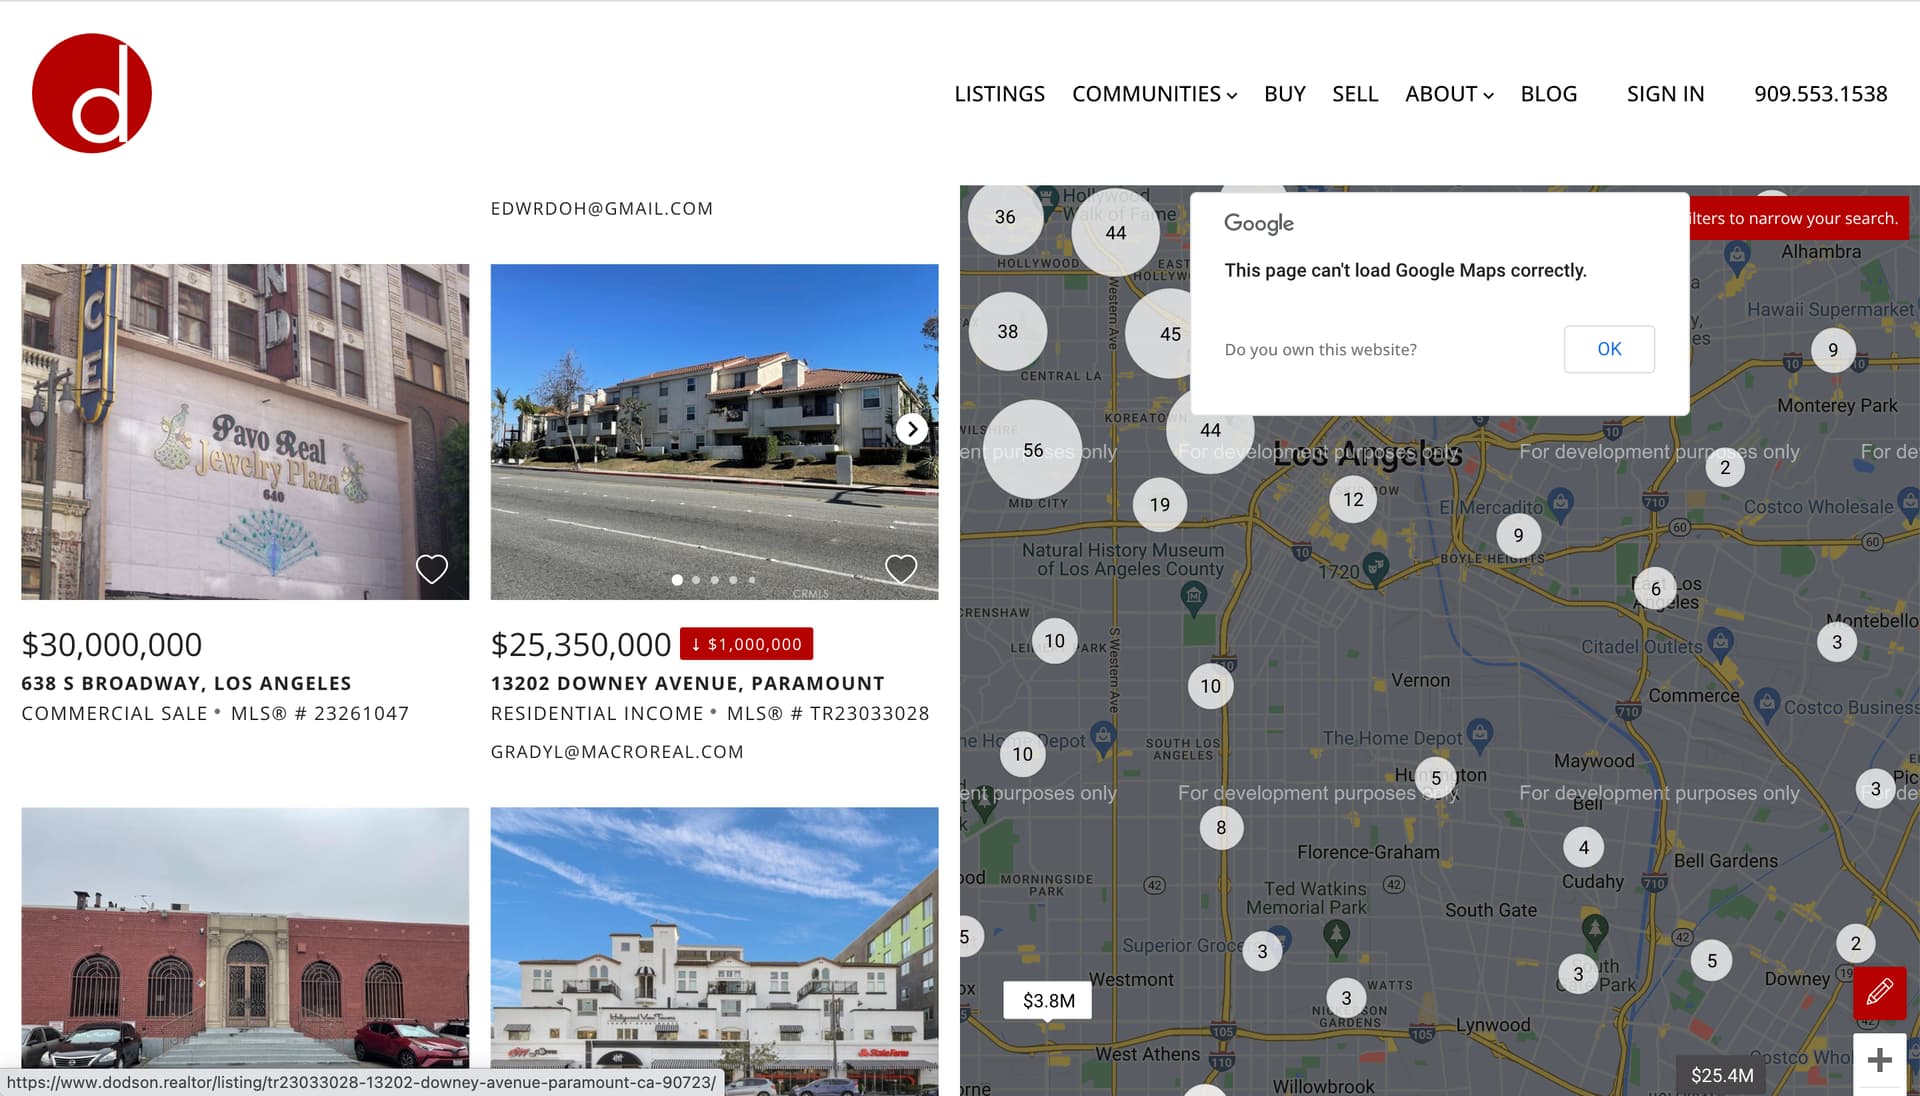Select the cluster of 9 in Boyle Heights
This screenshot has height=1096, width=1920.
[1518, 535]
